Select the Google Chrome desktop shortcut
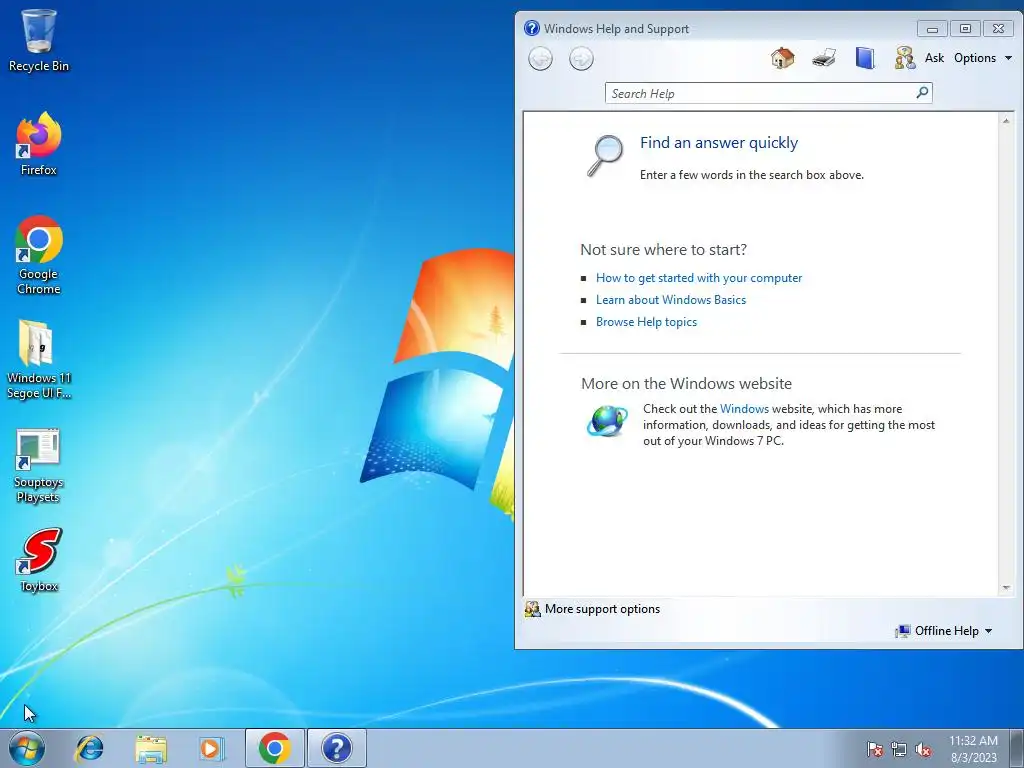 [39, 255]
